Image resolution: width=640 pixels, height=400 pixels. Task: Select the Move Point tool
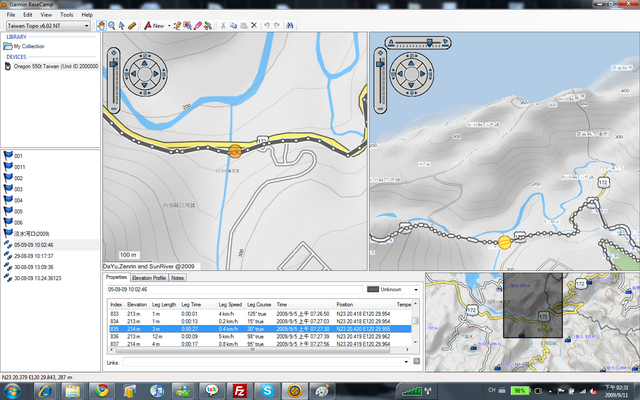pos(187,25)
